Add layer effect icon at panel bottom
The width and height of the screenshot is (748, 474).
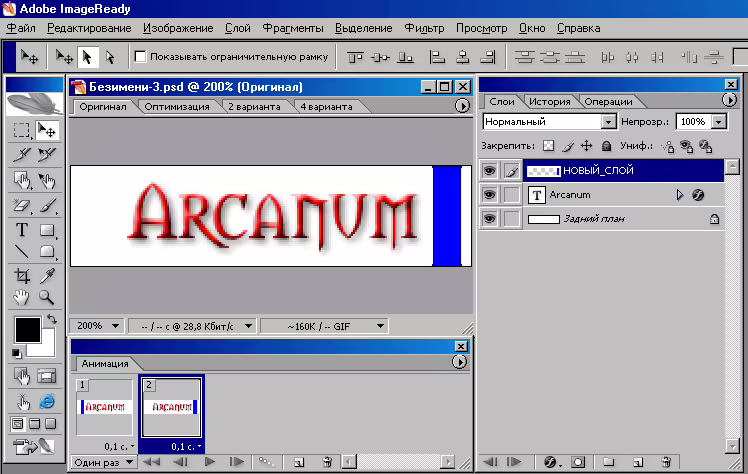[551, 462]
